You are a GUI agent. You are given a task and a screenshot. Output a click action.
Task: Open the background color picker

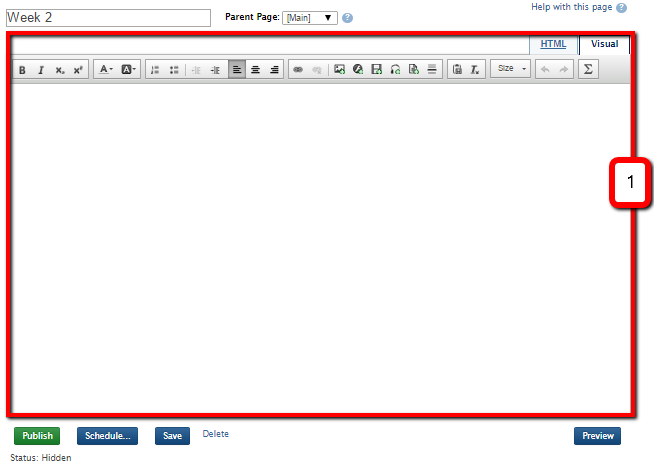point(128,69)
